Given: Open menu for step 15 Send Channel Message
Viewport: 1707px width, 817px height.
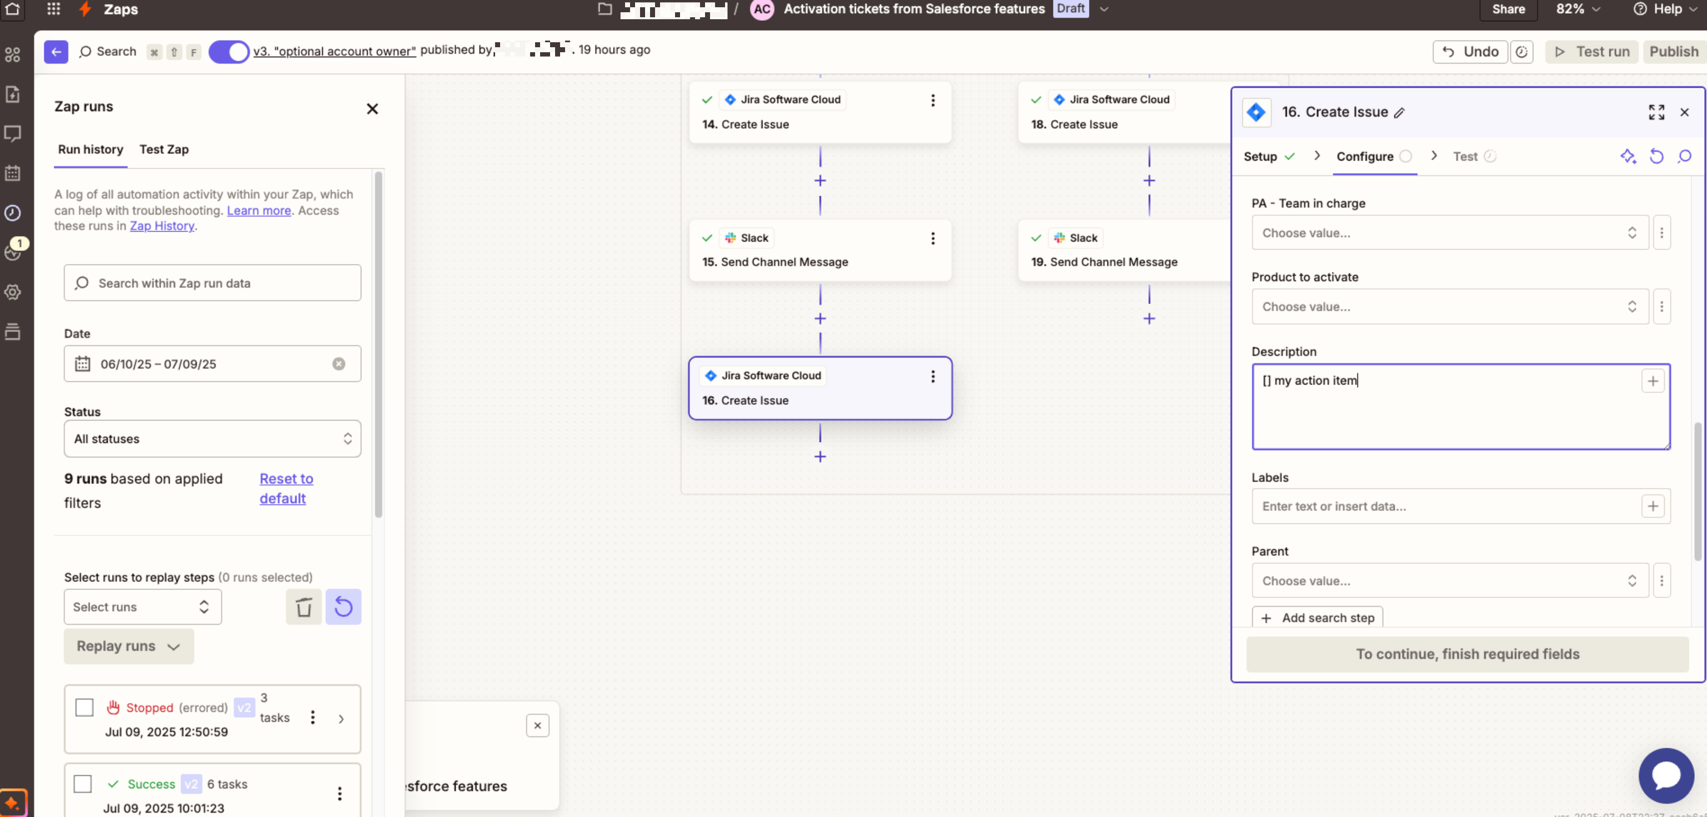Looking at the screenshot, I should (x=933, y=238).
